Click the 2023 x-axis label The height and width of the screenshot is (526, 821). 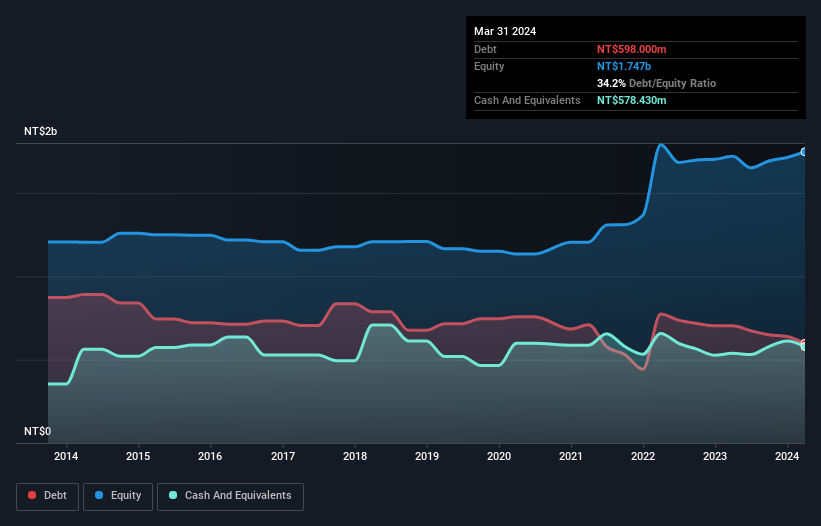(715, 456)
